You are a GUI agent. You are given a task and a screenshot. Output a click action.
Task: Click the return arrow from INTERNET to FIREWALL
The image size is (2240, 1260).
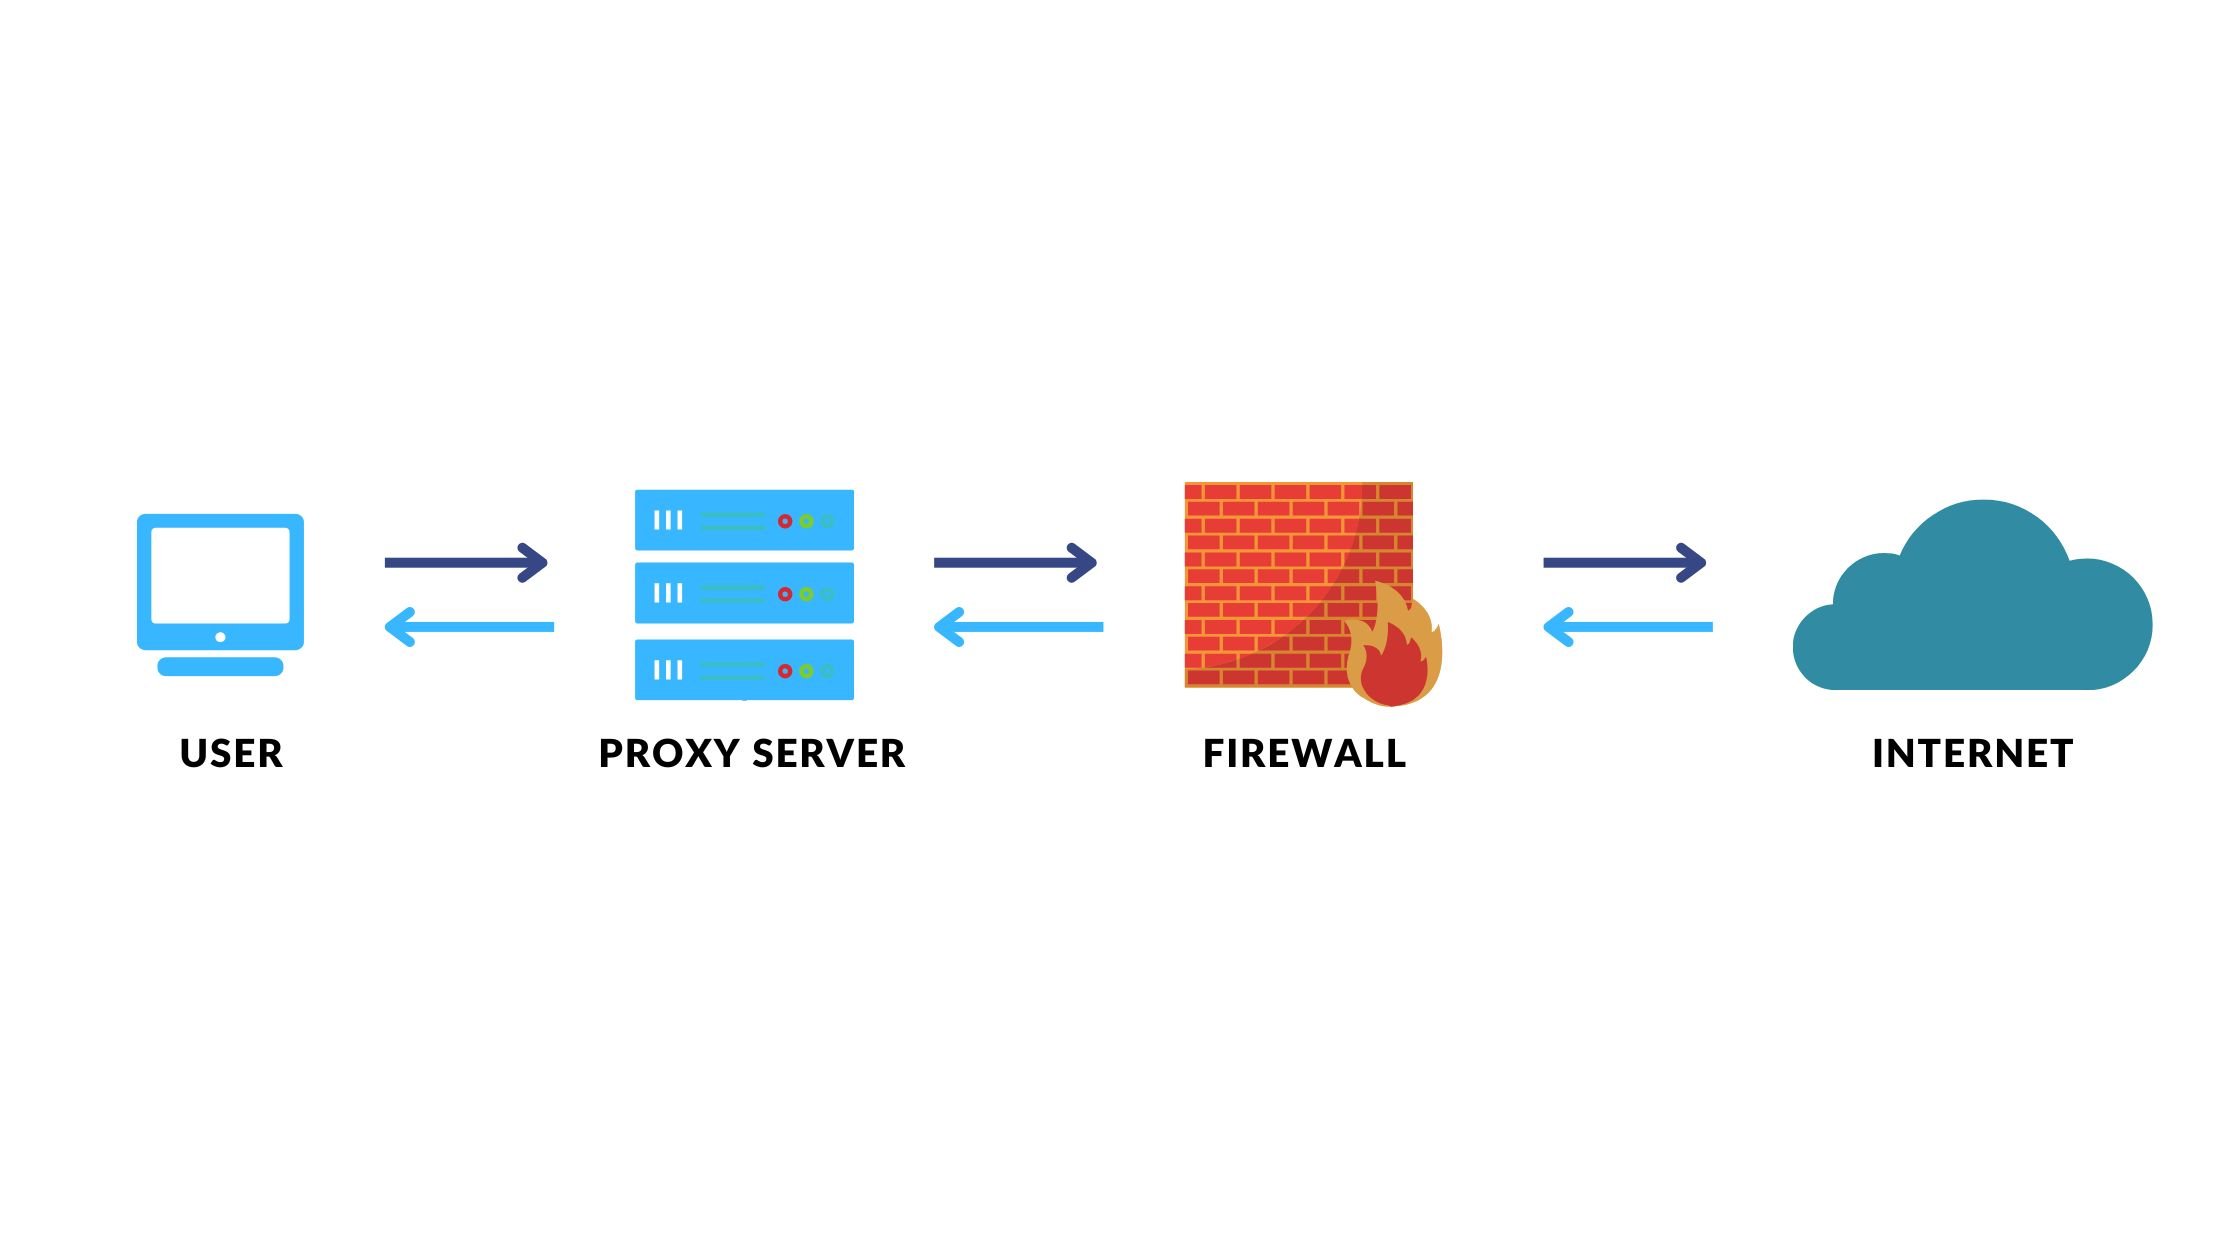1615,631
